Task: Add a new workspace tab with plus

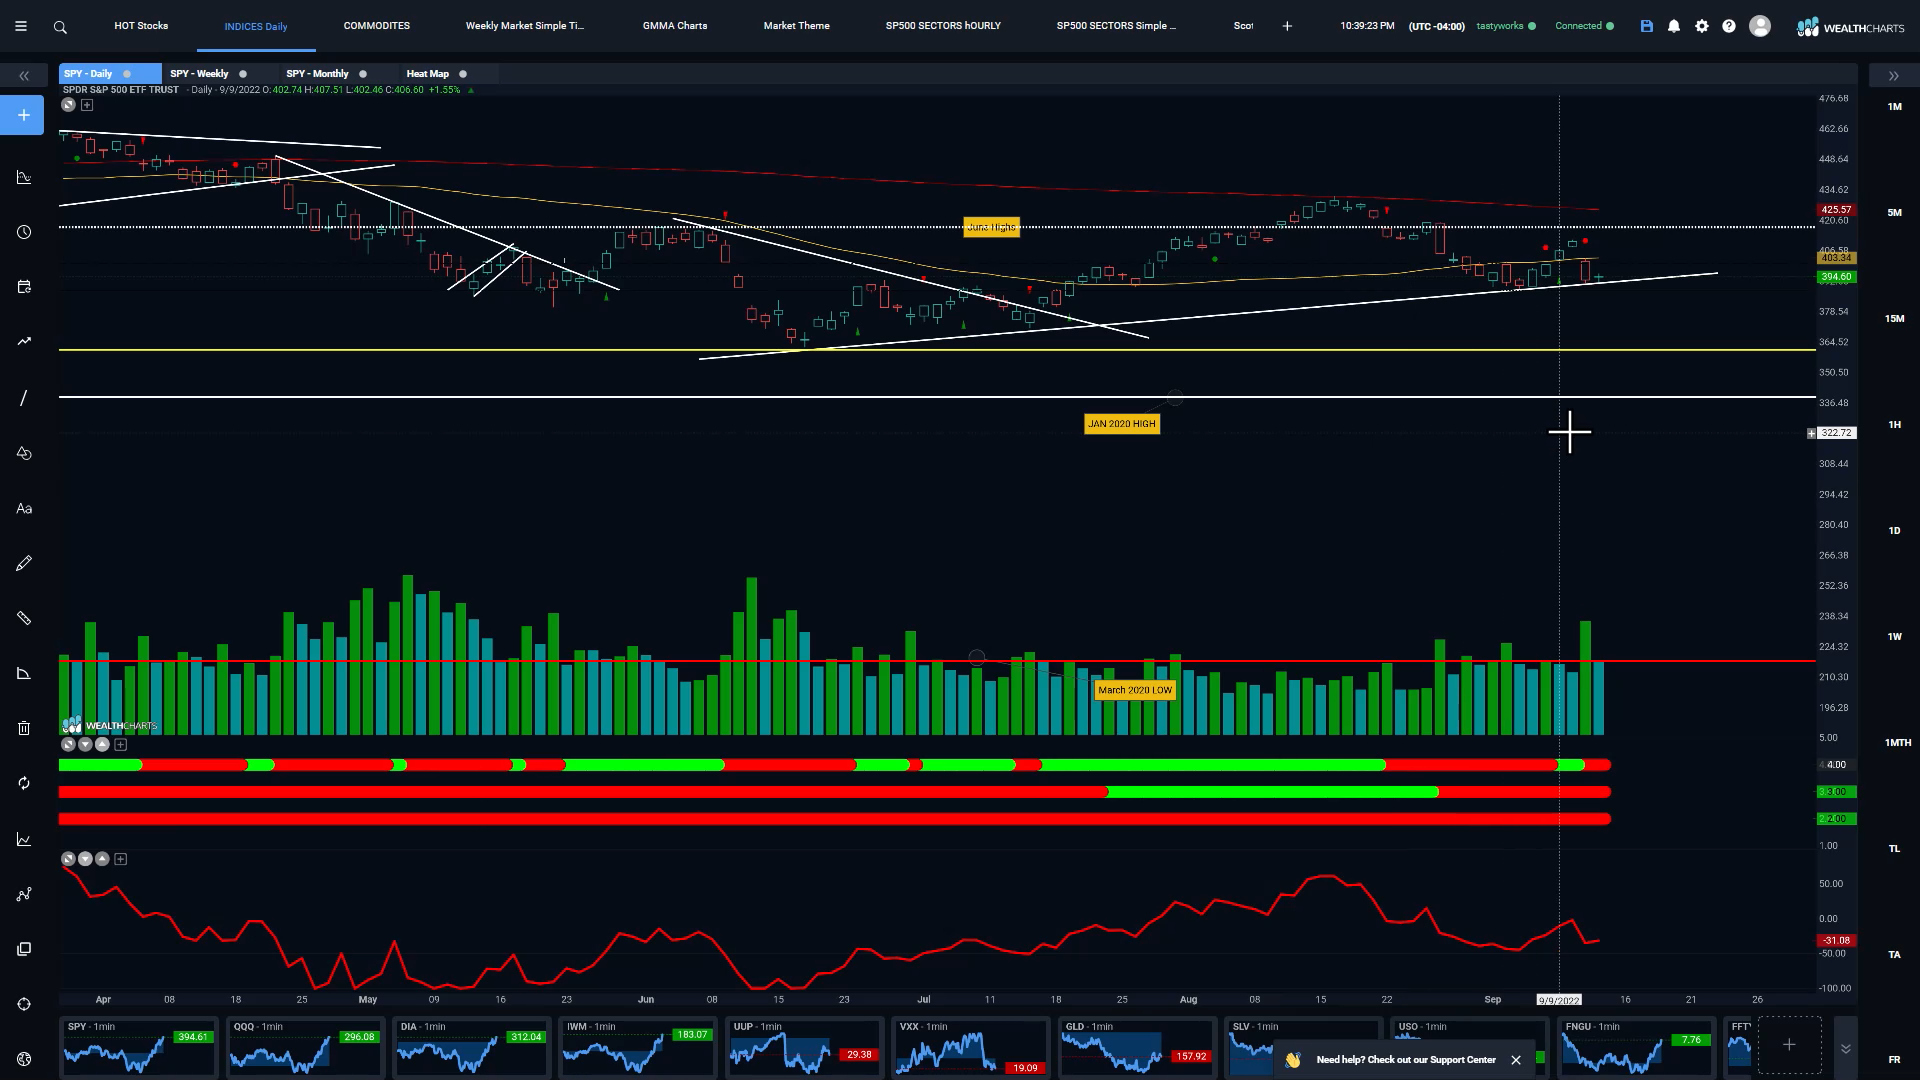Action: [1287, 26]
